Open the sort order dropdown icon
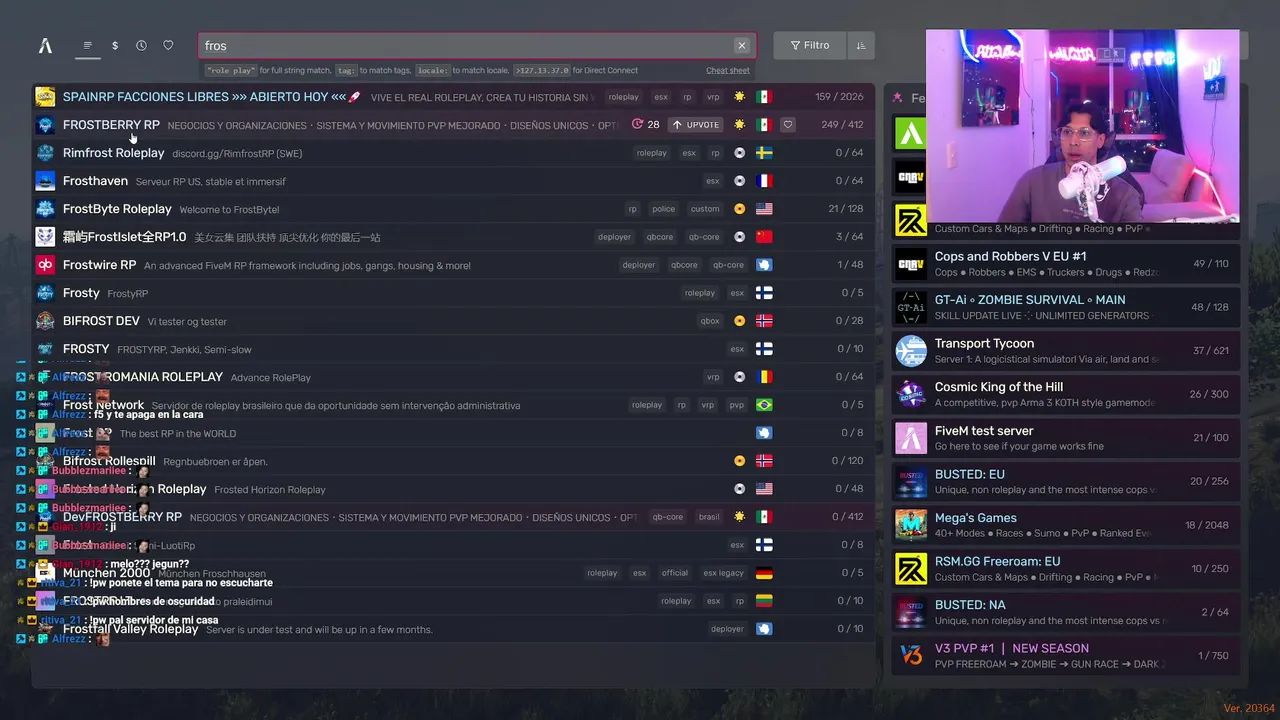 [861, 45]
